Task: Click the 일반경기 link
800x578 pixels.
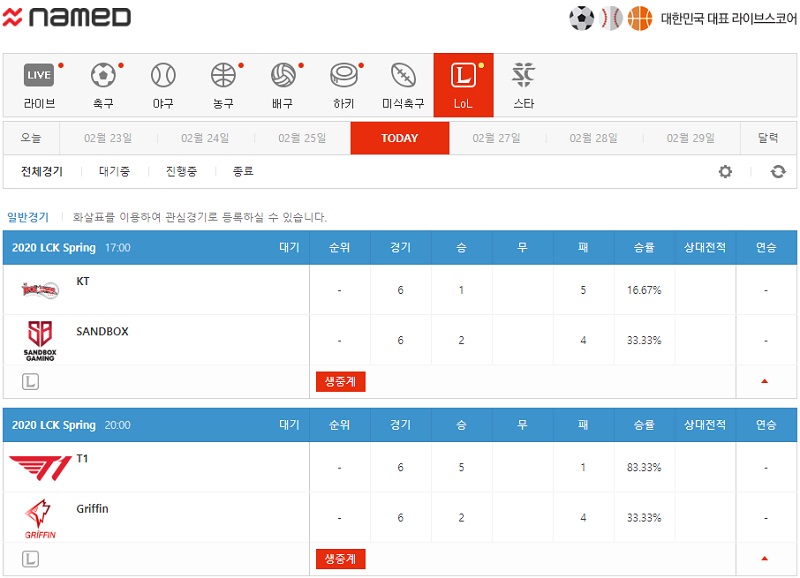Action: point(28,217)
